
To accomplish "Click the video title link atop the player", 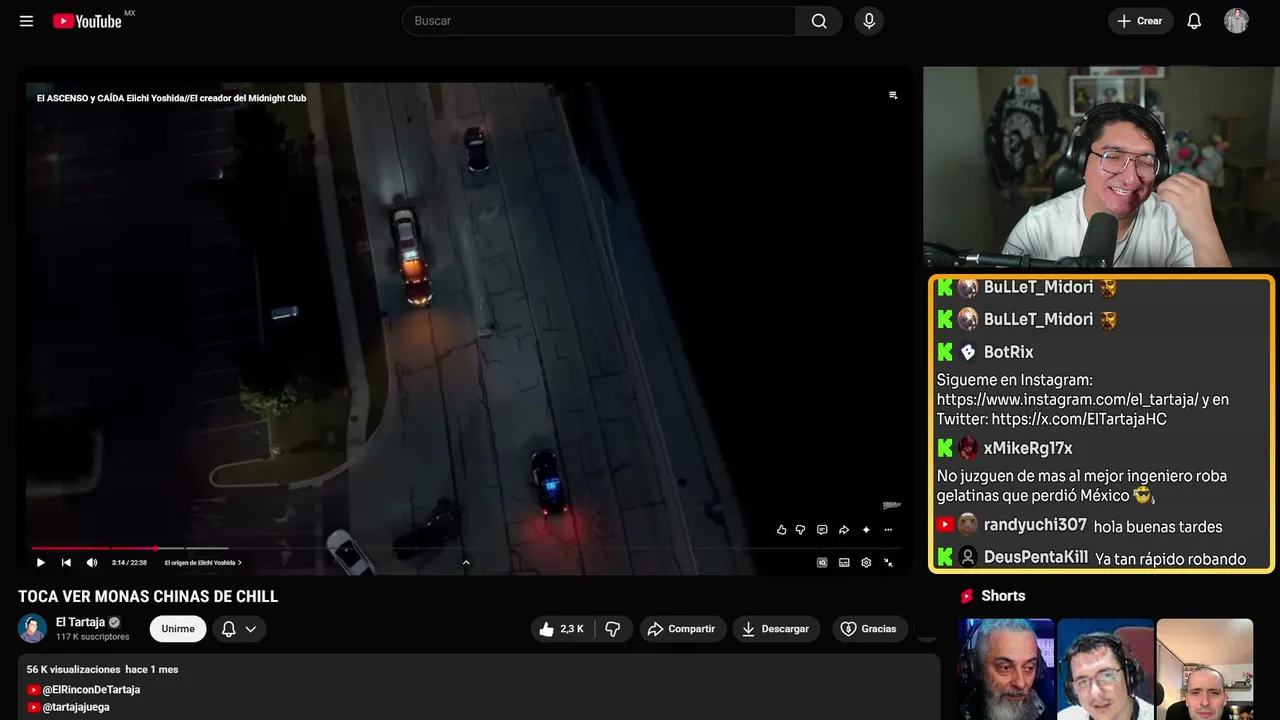I will [x=171, y=98].
